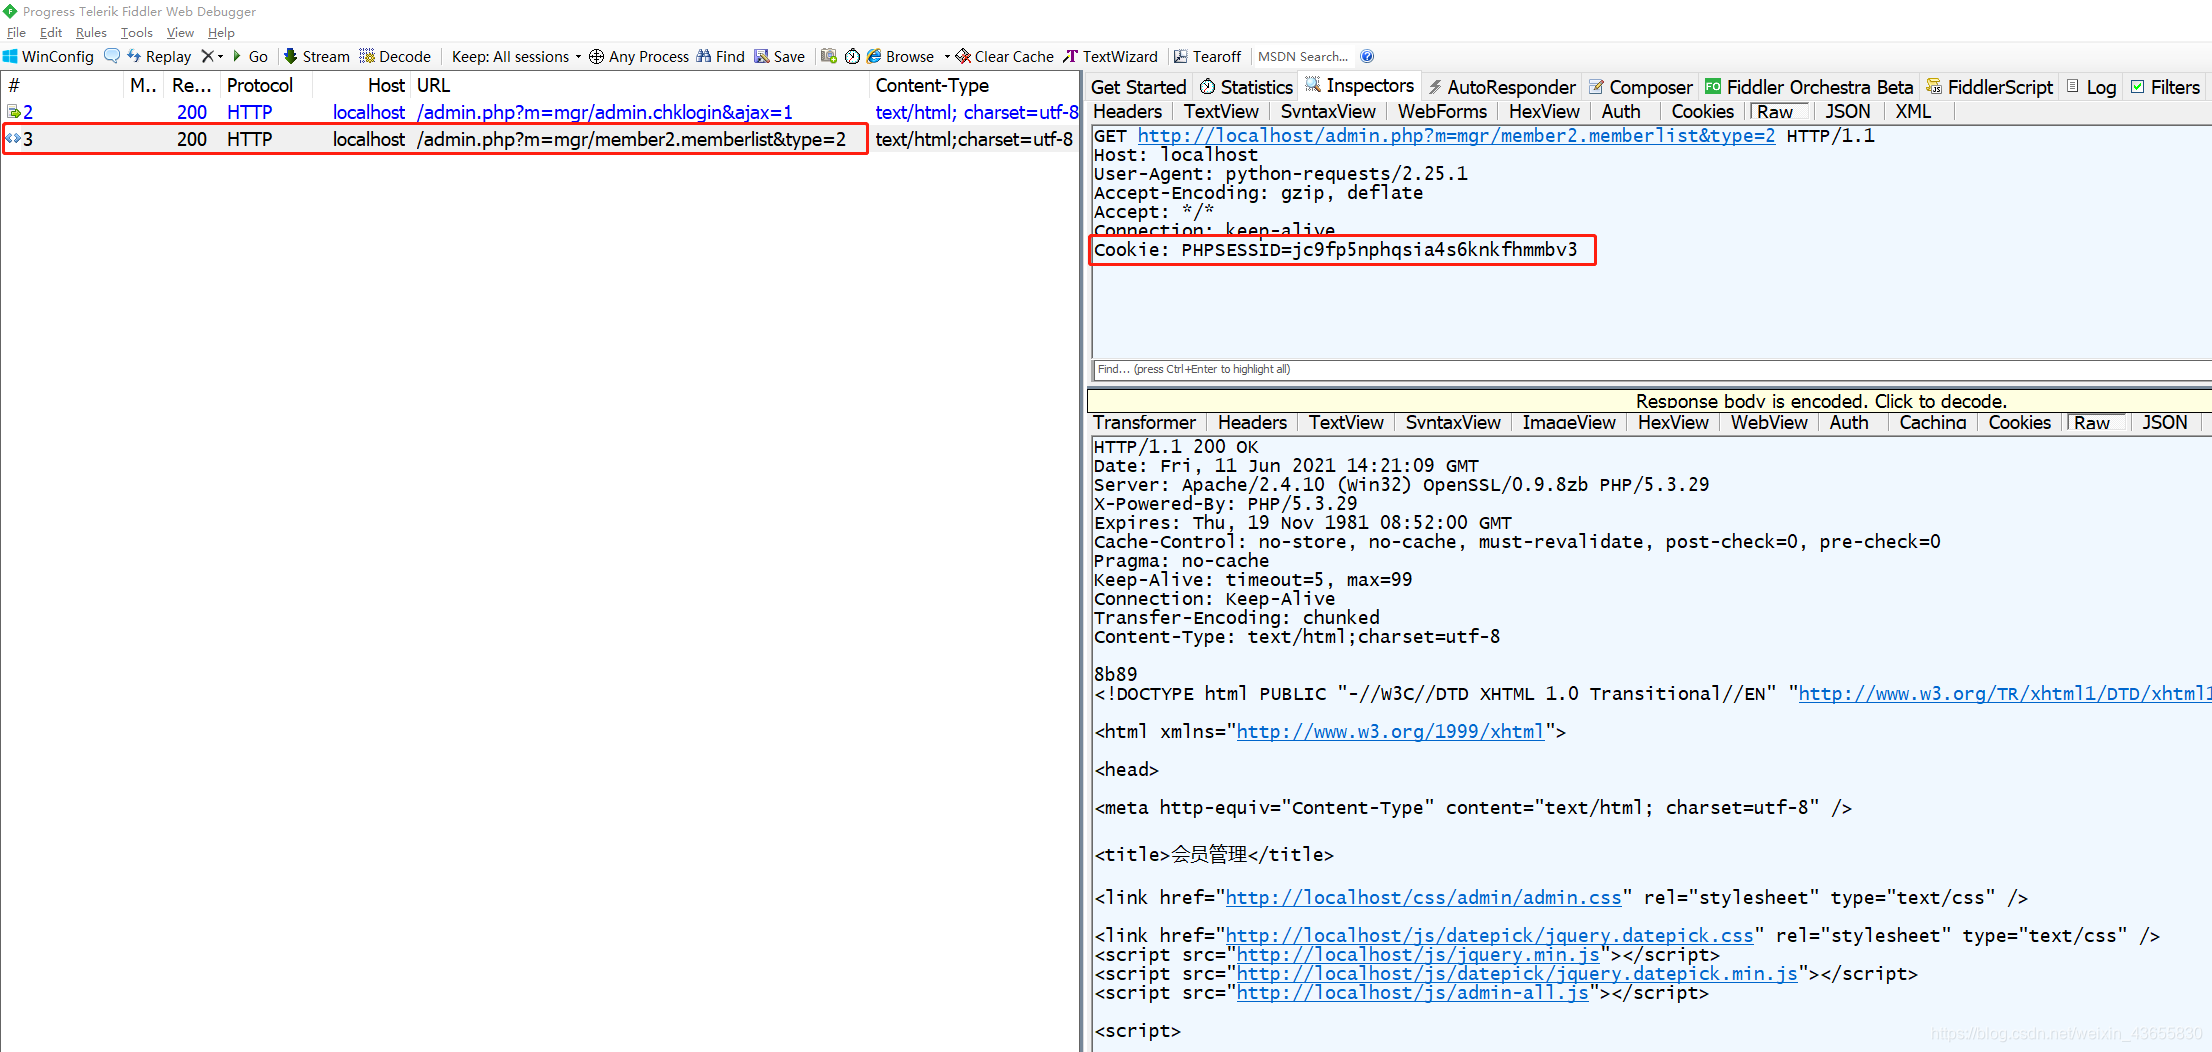Screen dimensions: 2212x1052
Task: Toggle response Decode
Action: click(x=395, y=56)
